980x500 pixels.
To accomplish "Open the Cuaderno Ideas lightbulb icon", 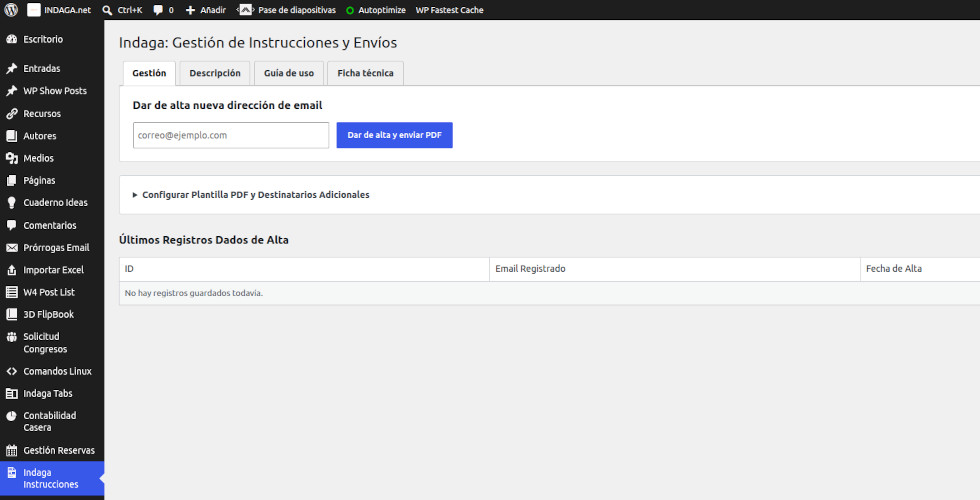I will pos(11,202).
